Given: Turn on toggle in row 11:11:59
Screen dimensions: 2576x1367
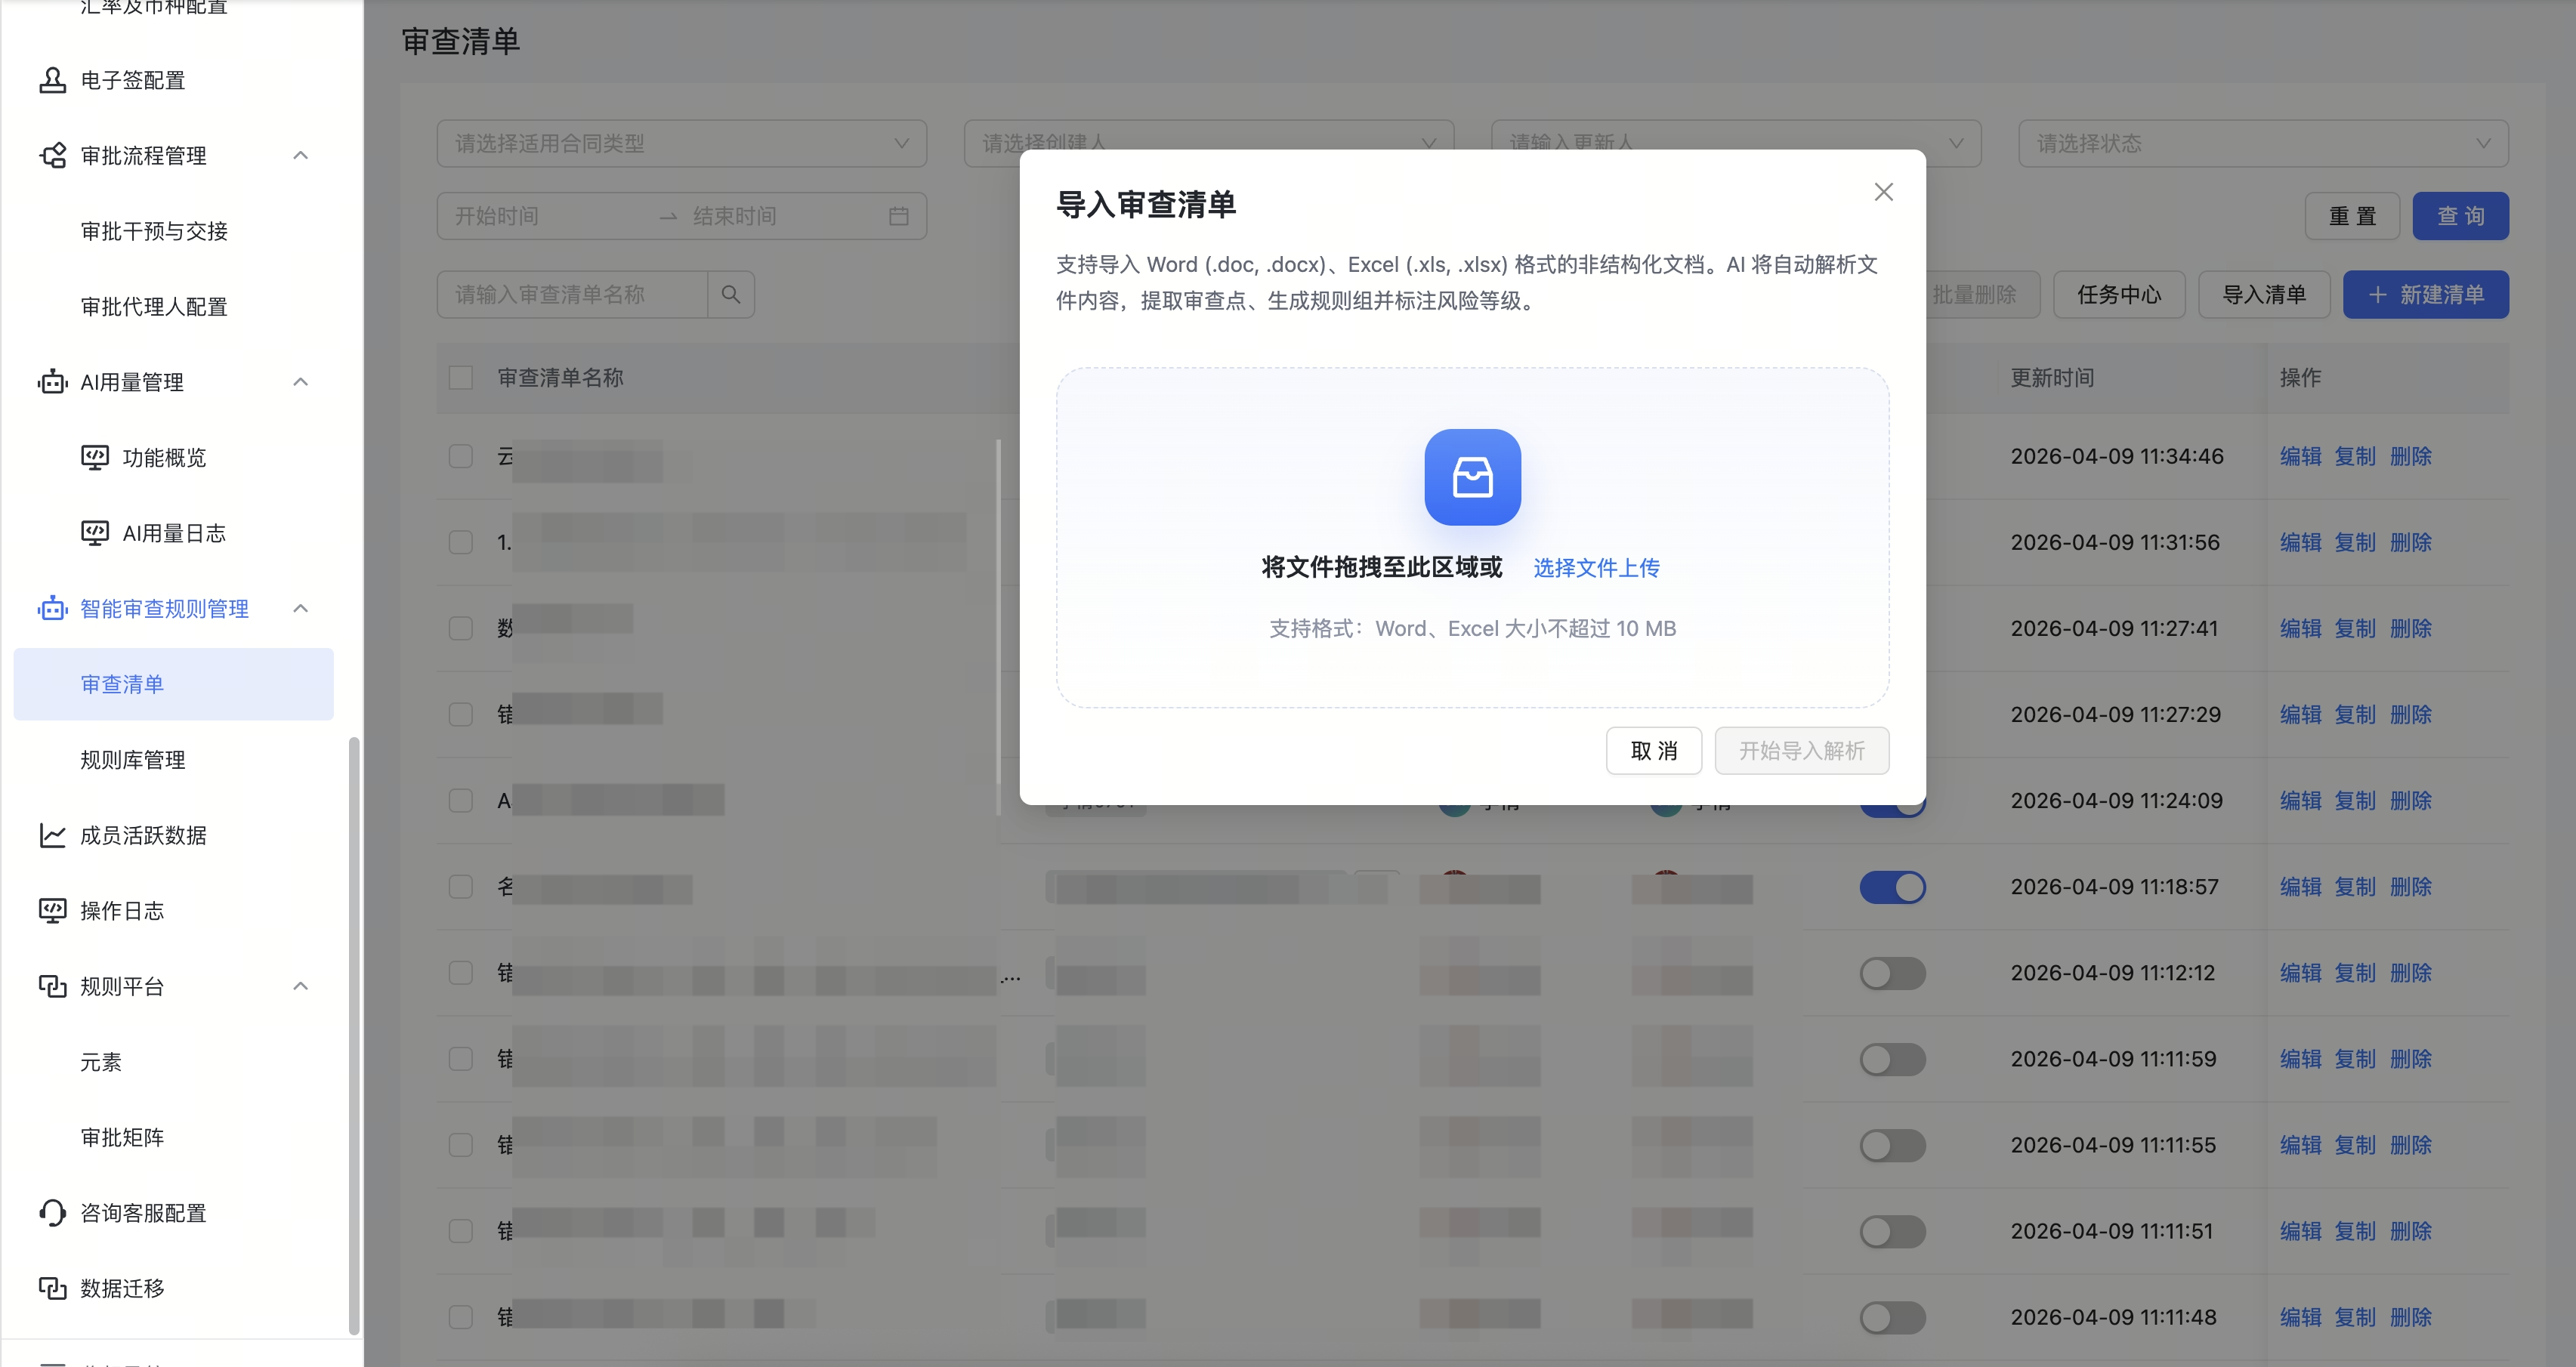Looking at the screenshot, I should pyautogui.click(x=1892, y=1059).
